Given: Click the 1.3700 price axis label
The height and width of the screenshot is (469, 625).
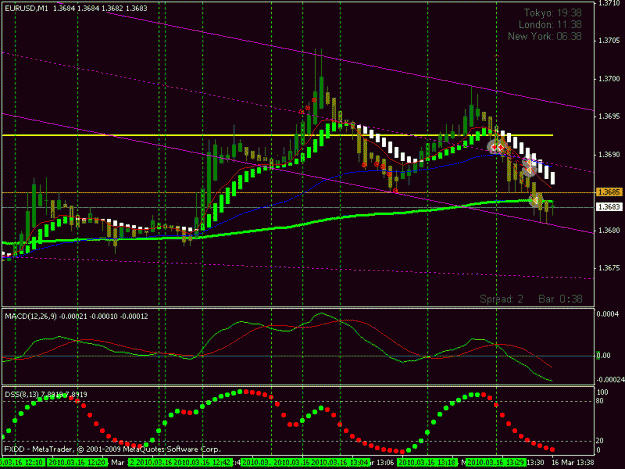Looking at the screenshot, I should 609,79.
